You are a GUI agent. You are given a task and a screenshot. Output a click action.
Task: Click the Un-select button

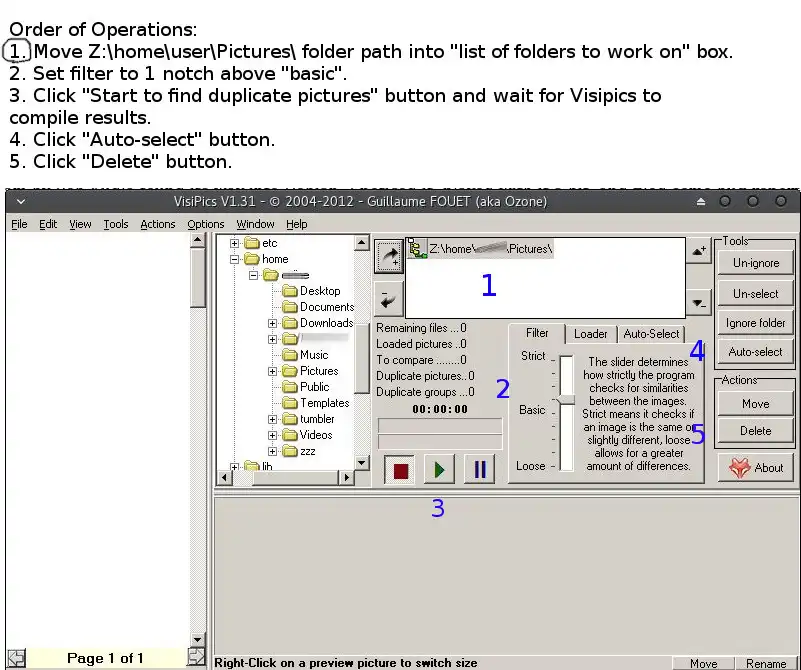click(x=756, y=294)
